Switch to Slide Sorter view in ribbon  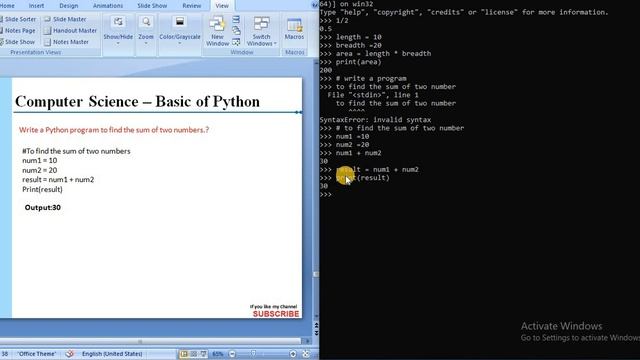(18, 19)
